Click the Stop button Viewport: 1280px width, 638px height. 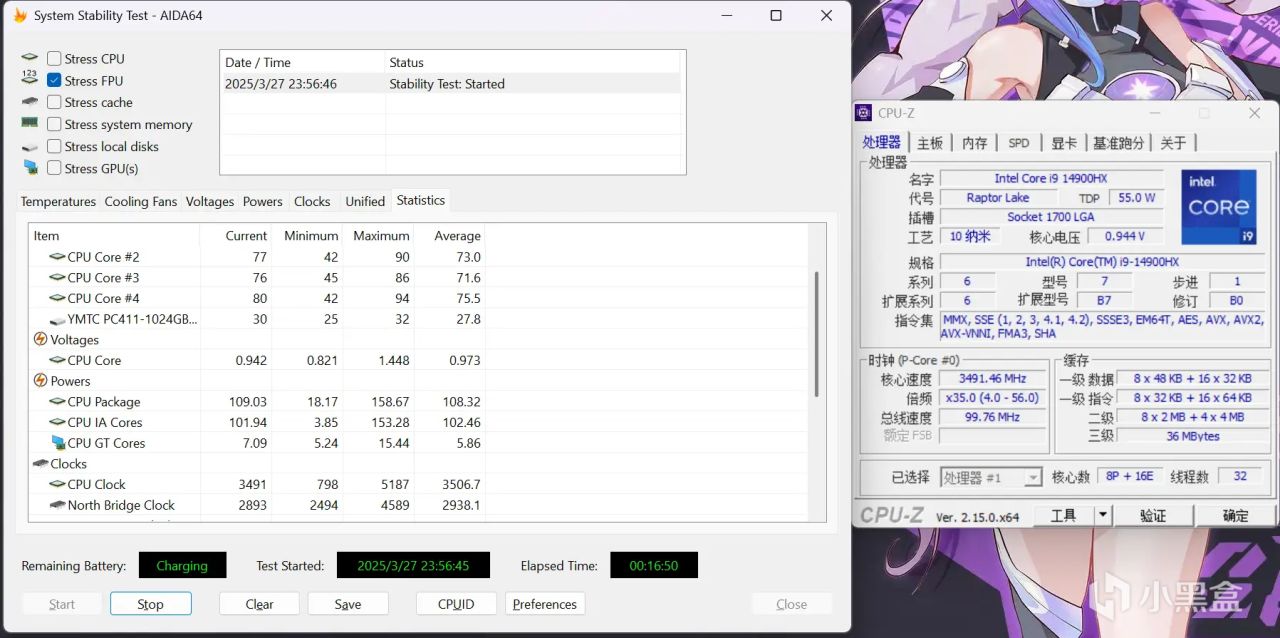click(x=150, y=604)
